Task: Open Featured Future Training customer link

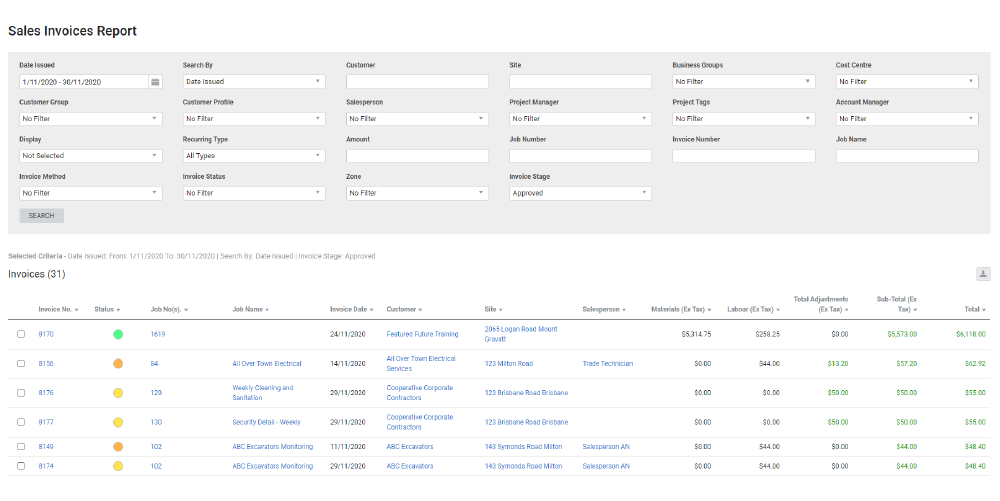Action: click(422, 334)
